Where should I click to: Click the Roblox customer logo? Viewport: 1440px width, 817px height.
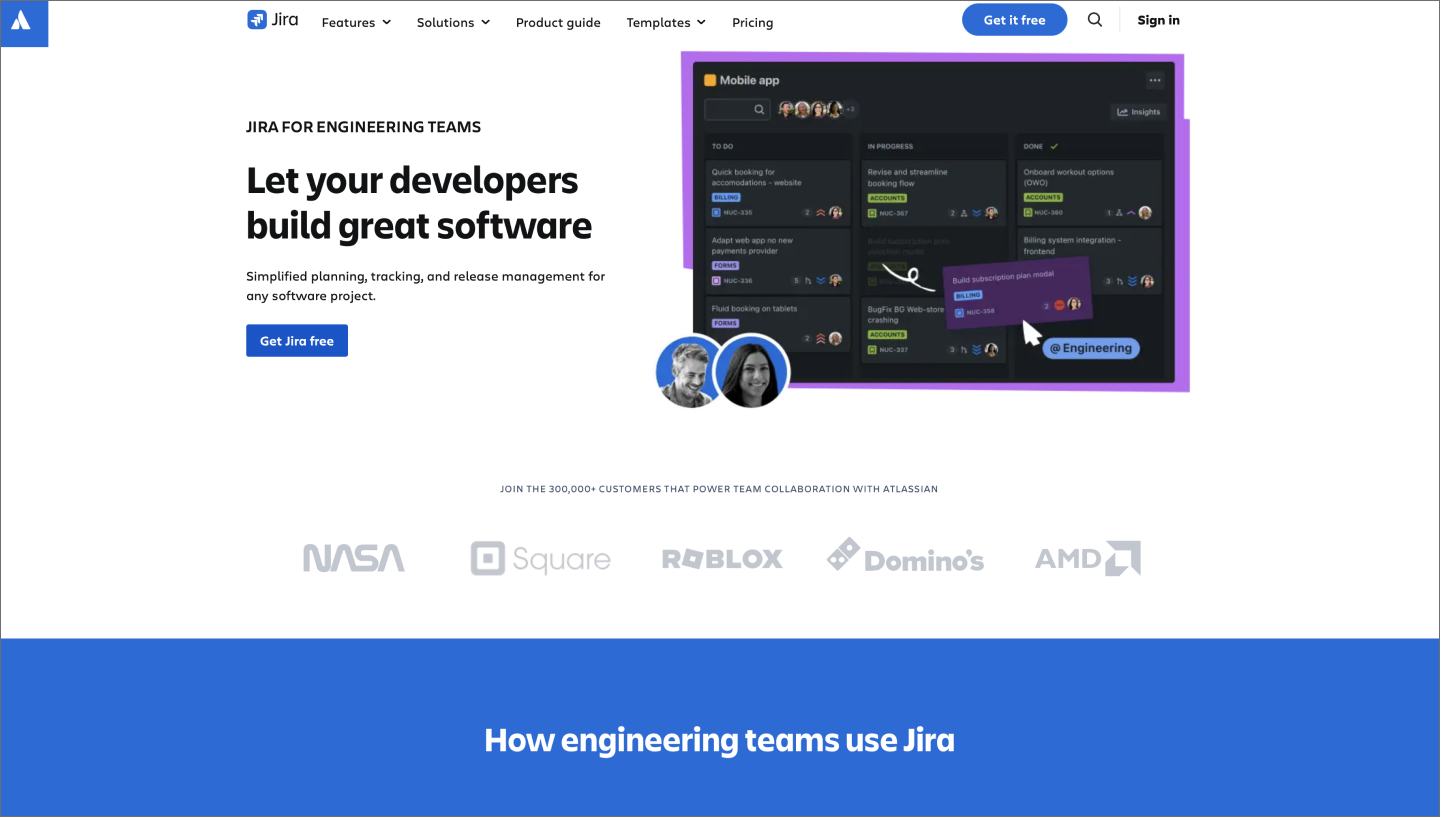tap(722, 559)
